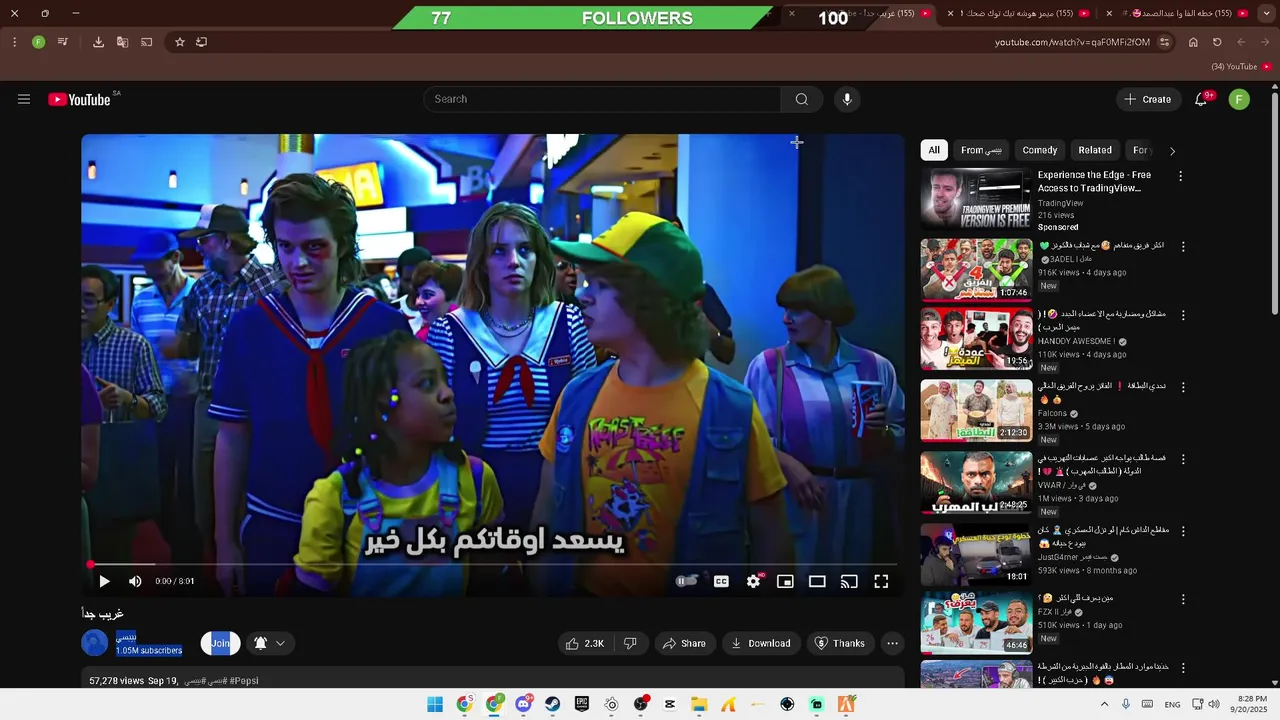Select the All filter chip

[x=934, y=150]
